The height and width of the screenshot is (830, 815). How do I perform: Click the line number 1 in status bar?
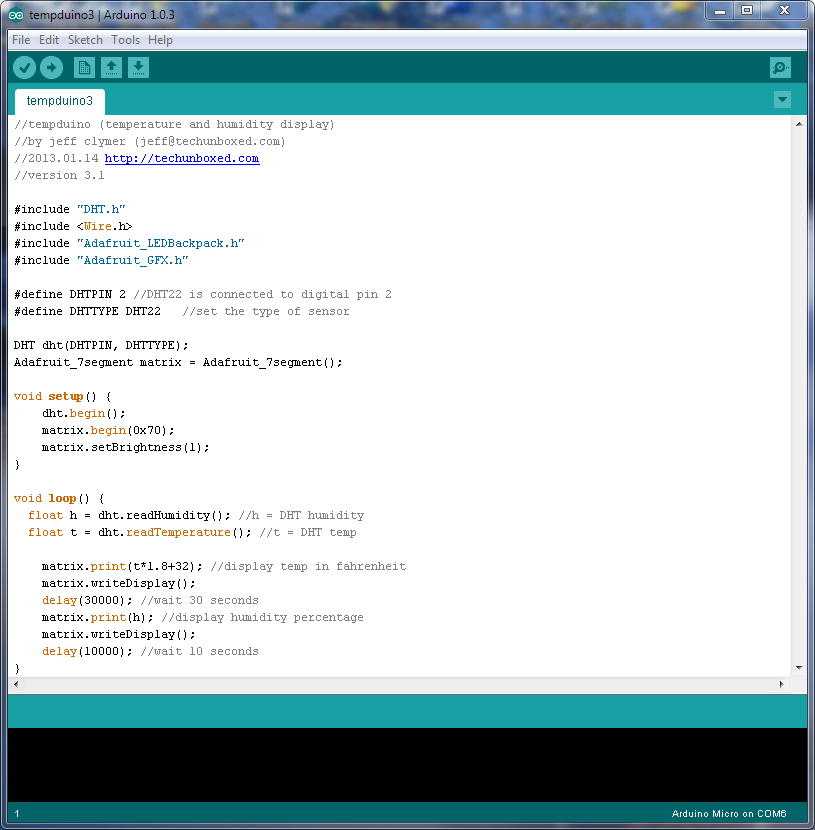[17, 814]
